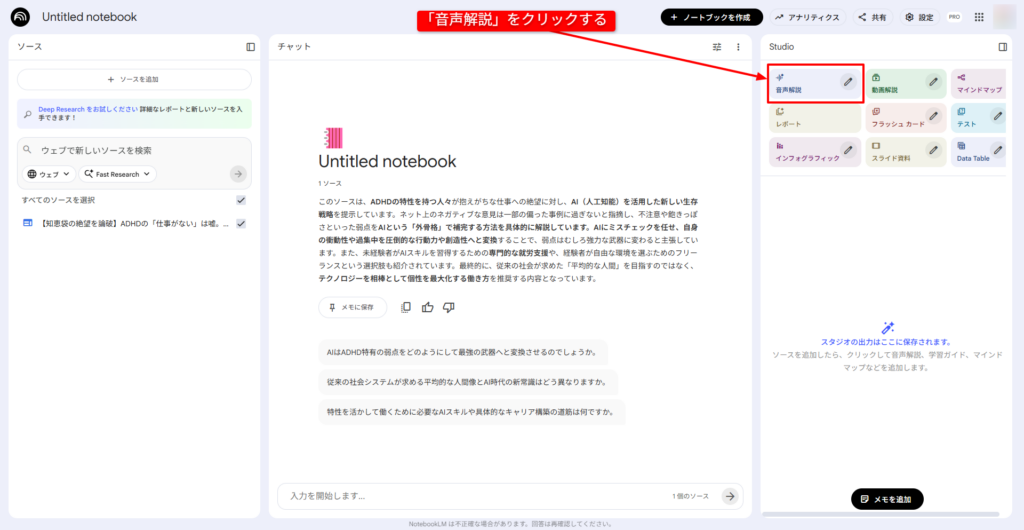The width and height of the screenshot is (1024, 530).
Task: Select suggested question about 特性を活かして働く
Action: click(x=472, y=413)
